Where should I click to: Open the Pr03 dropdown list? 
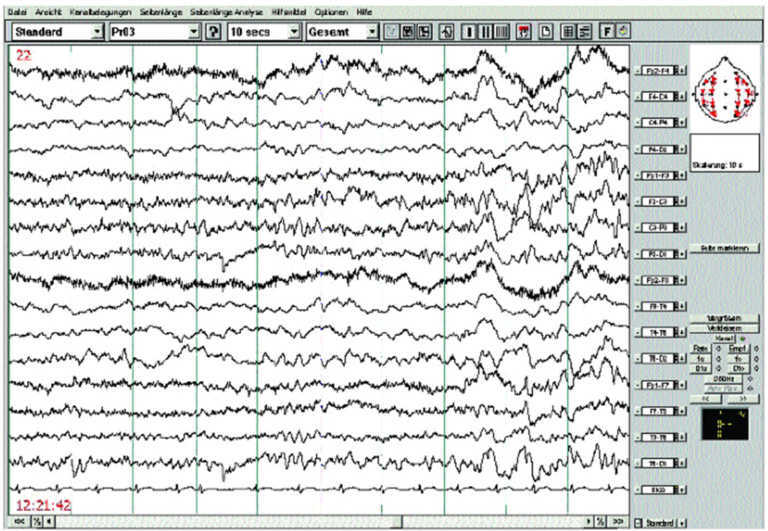click(194, 32)
